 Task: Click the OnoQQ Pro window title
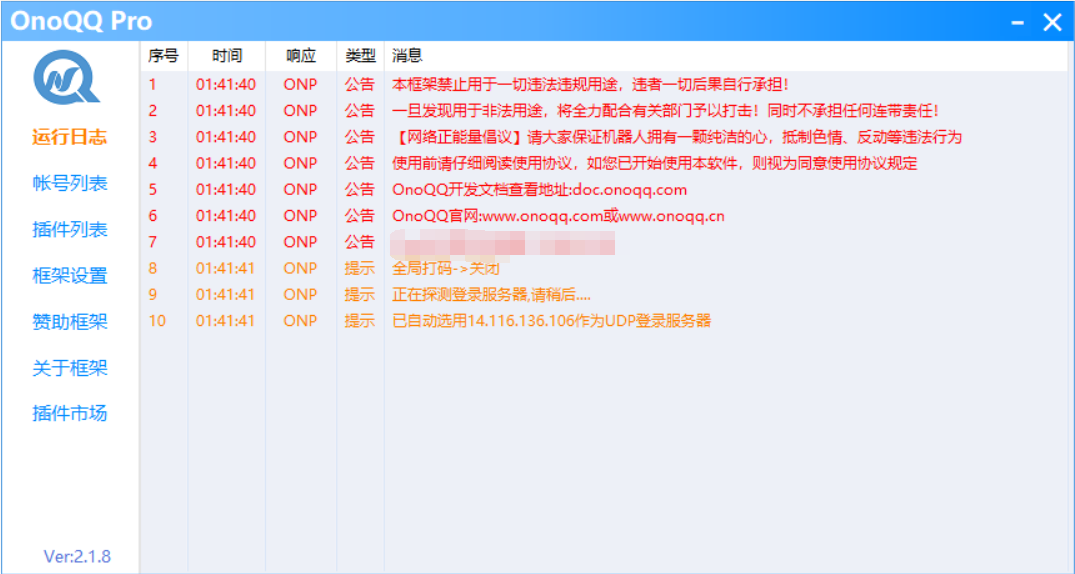pos(81,22)
